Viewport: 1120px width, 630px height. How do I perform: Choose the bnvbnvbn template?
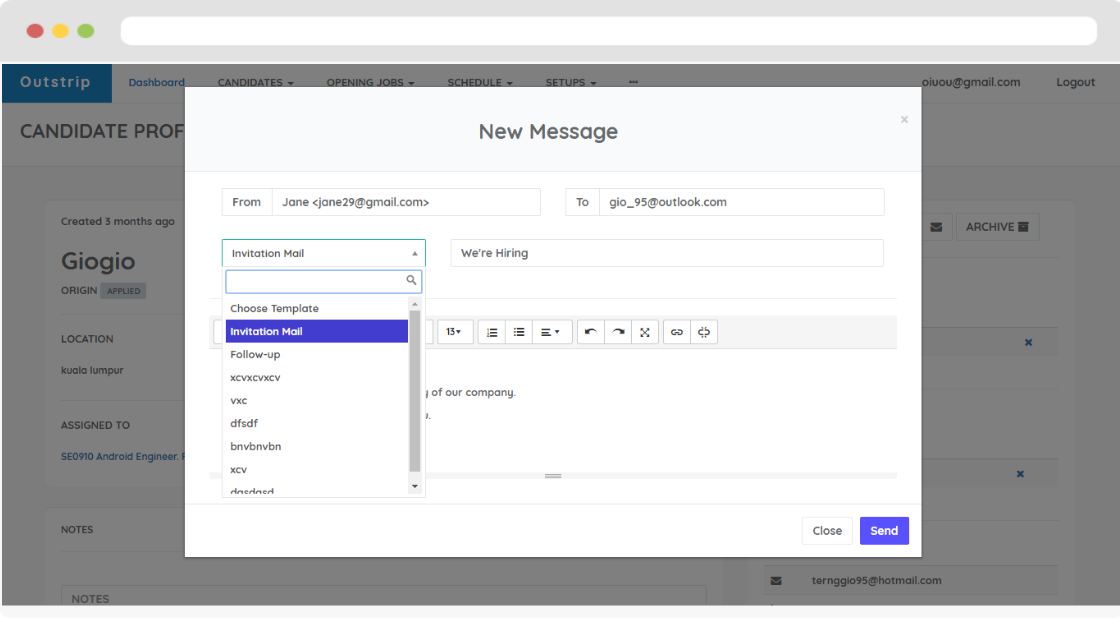click(316, 446)
